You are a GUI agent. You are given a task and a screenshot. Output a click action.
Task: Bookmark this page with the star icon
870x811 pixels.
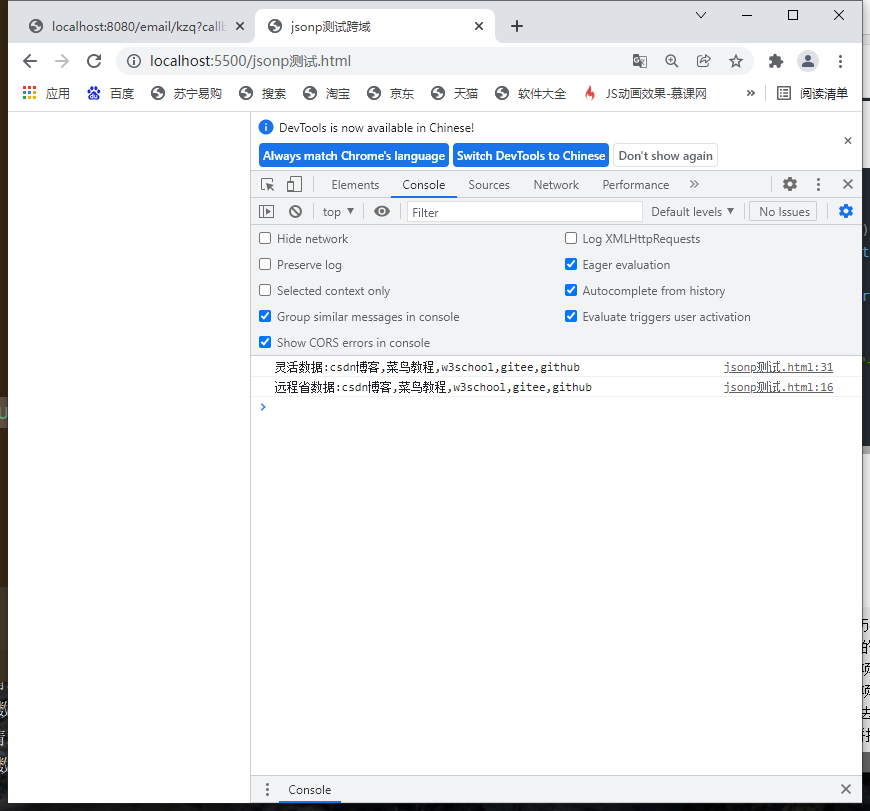[737, 60]
